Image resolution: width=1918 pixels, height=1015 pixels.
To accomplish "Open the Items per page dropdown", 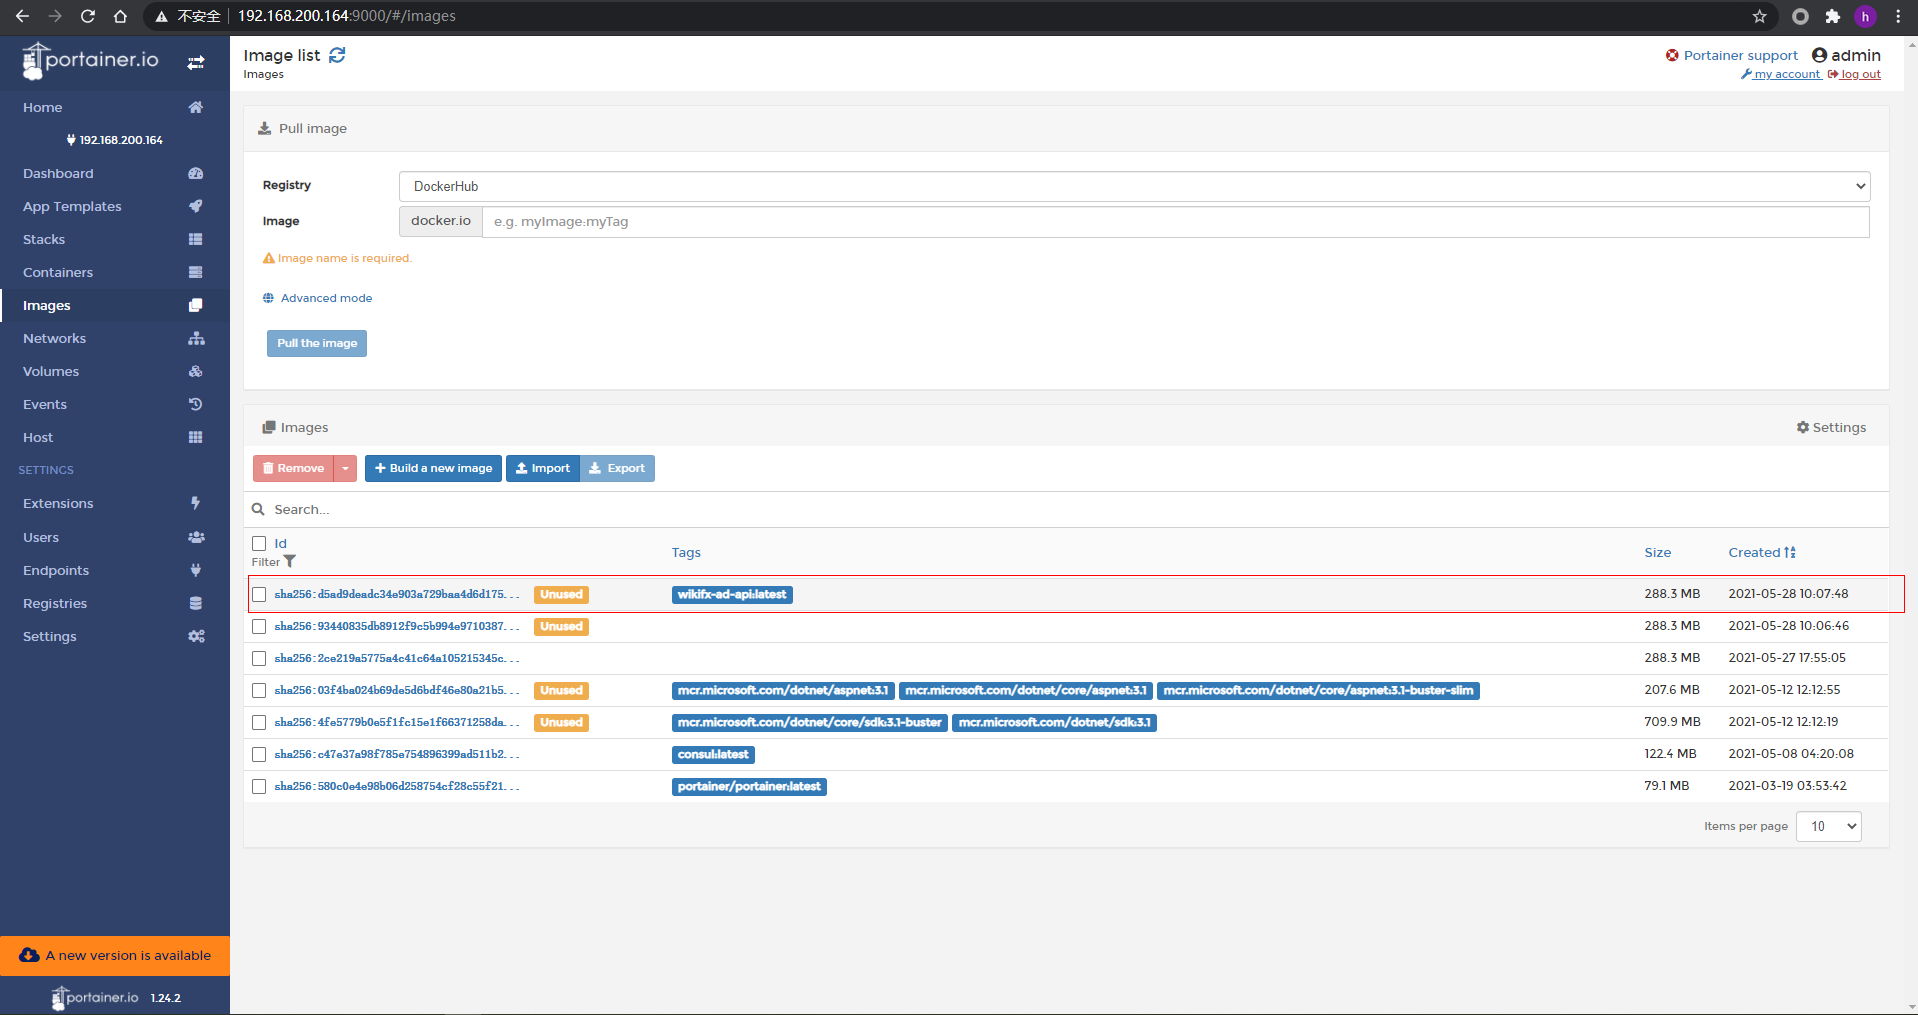I will click(1829, 826).
